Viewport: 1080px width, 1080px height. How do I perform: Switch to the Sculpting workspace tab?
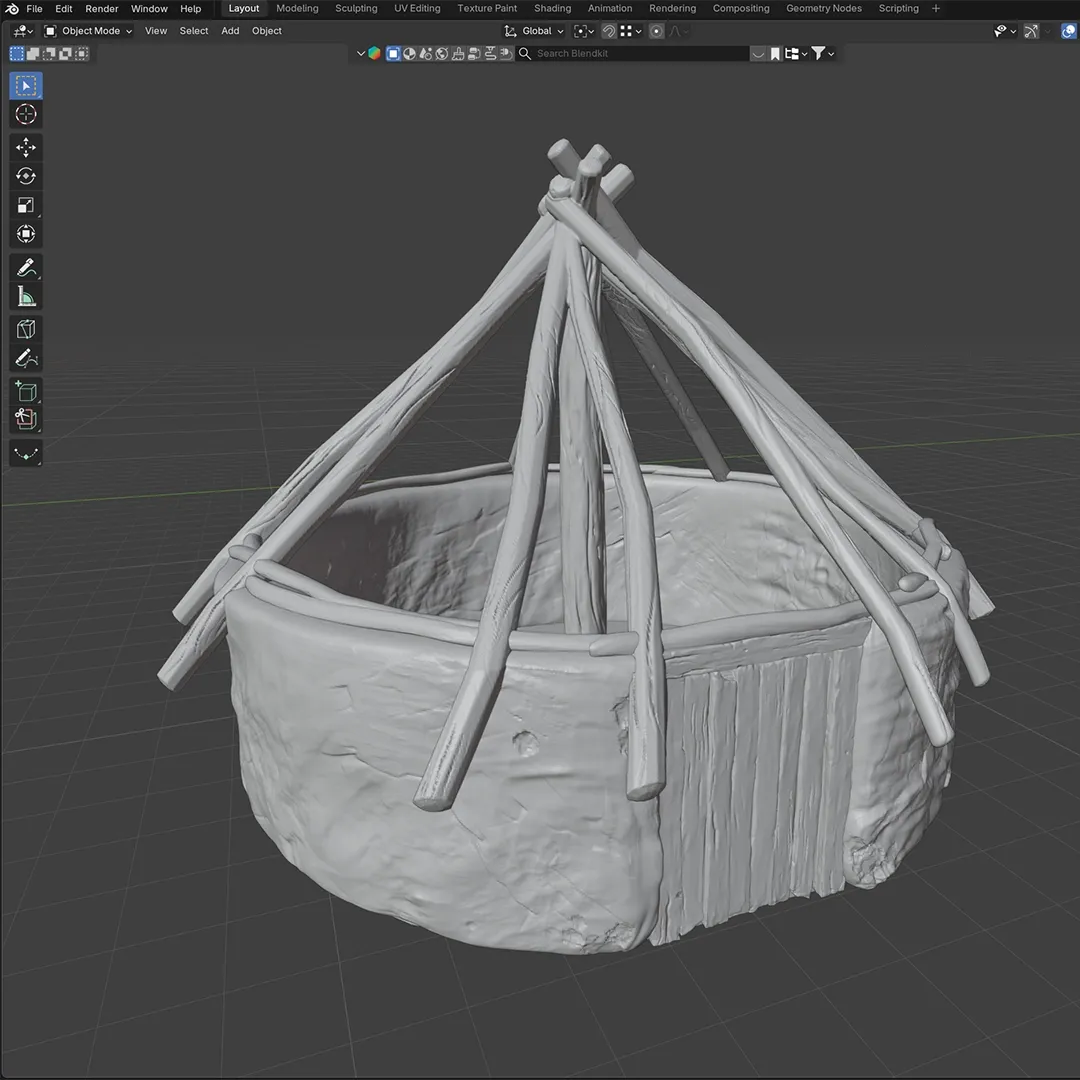click(356, 9)
